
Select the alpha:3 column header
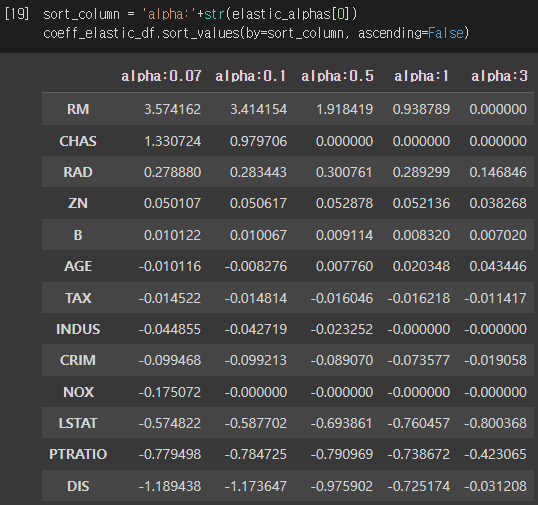coord(499,76)
